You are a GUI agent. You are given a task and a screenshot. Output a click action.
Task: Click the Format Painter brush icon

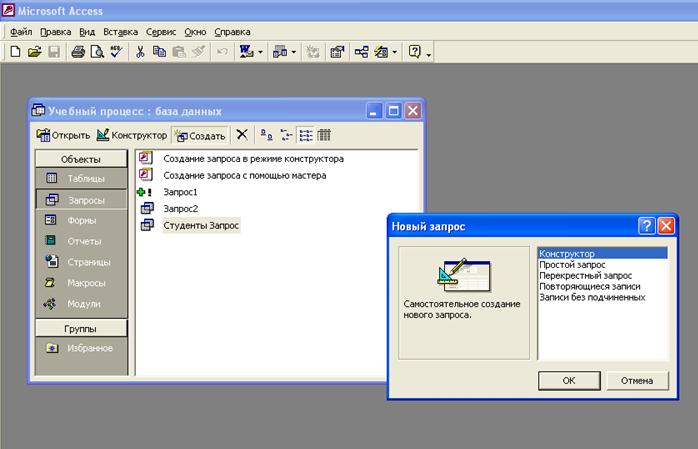[198, 52]
